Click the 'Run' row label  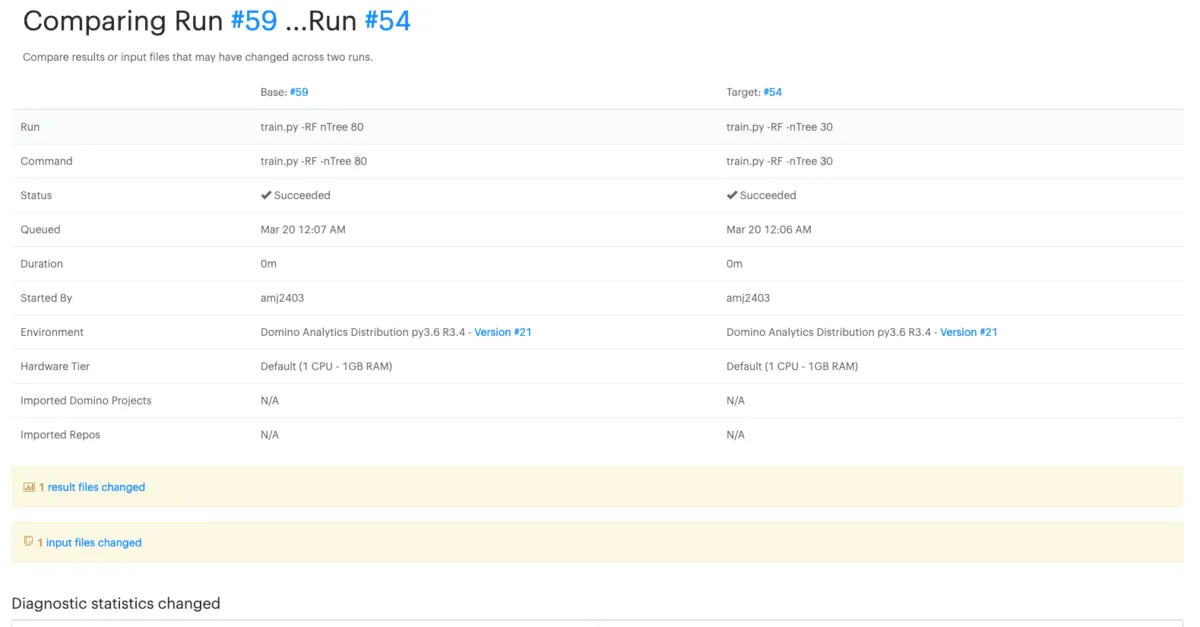[30, 127]
